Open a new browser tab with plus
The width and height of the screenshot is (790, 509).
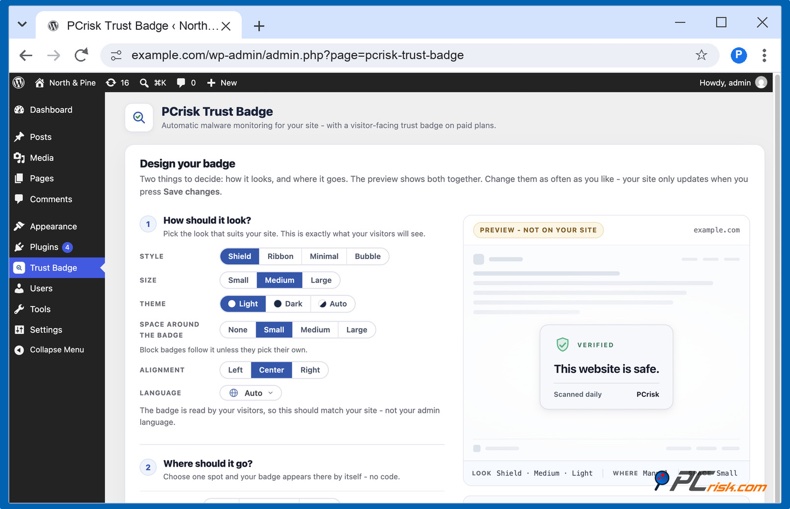[259, 26]
